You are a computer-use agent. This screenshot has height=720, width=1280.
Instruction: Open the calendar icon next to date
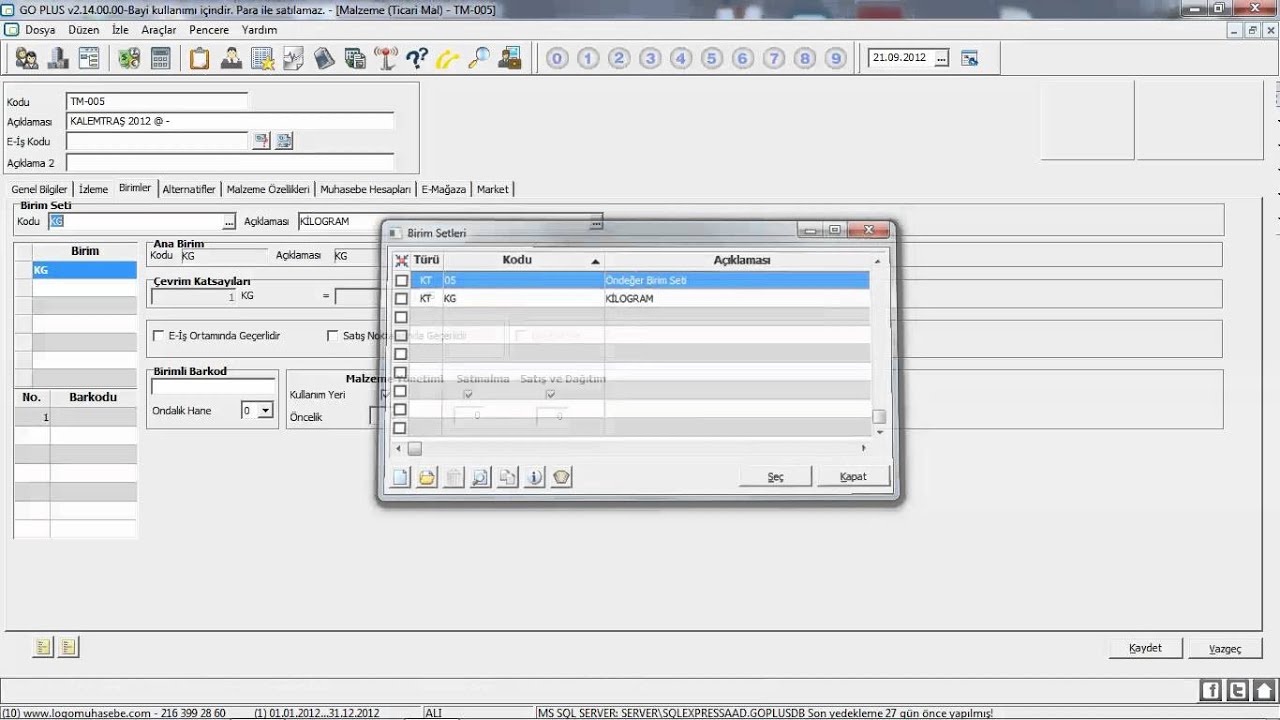pyautogui.click(x=969, y=58)
